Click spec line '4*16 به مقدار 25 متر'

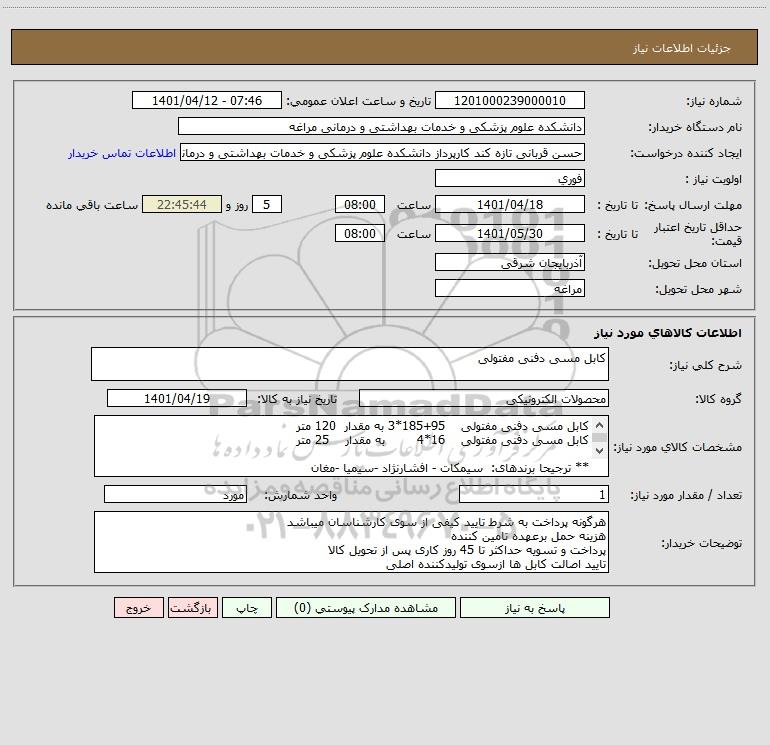[x=442, y=440]
